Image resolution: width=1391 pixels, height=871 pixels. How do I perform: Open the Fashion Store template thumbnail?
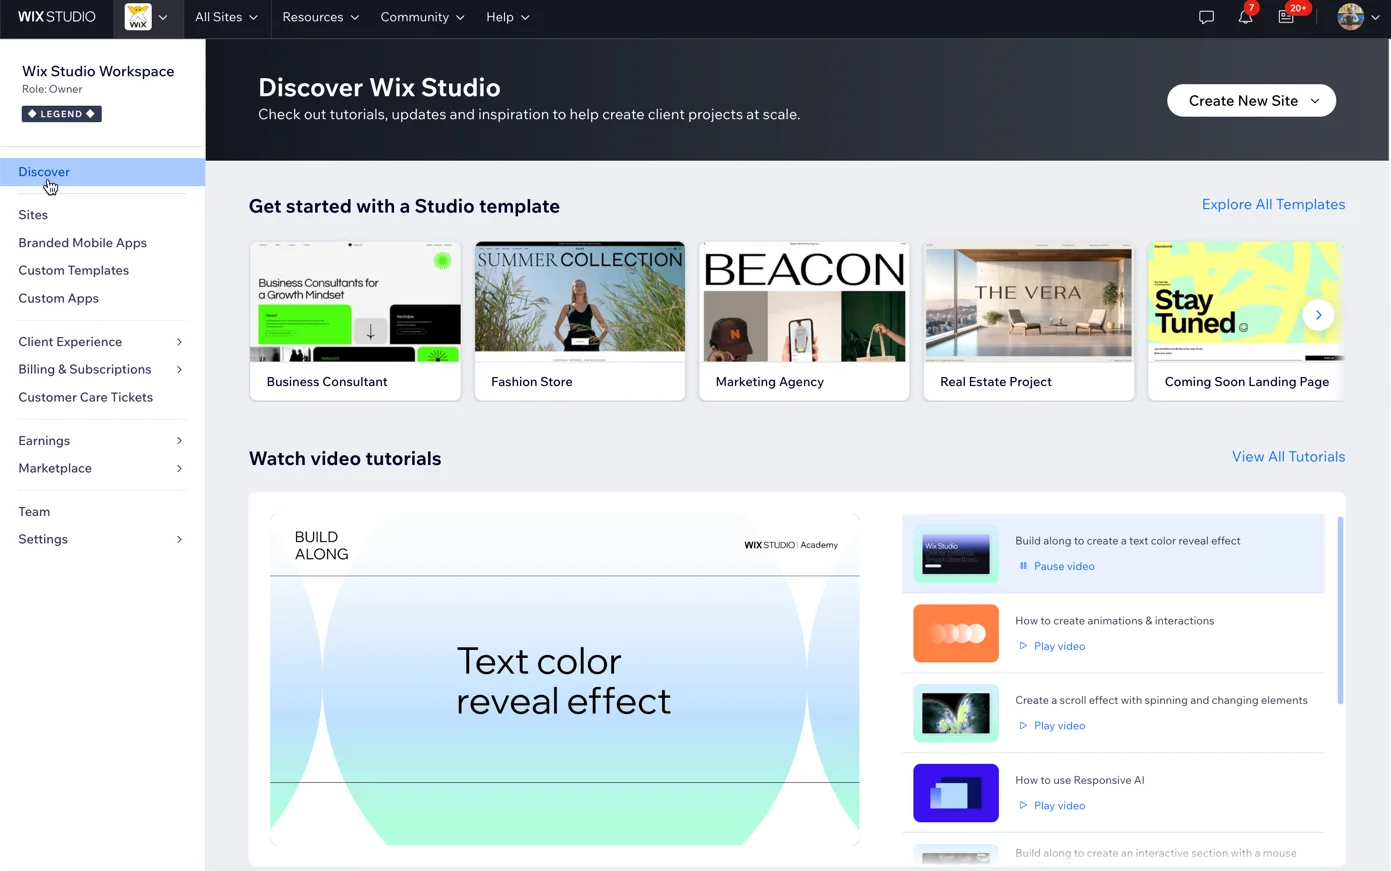[579, 302]
